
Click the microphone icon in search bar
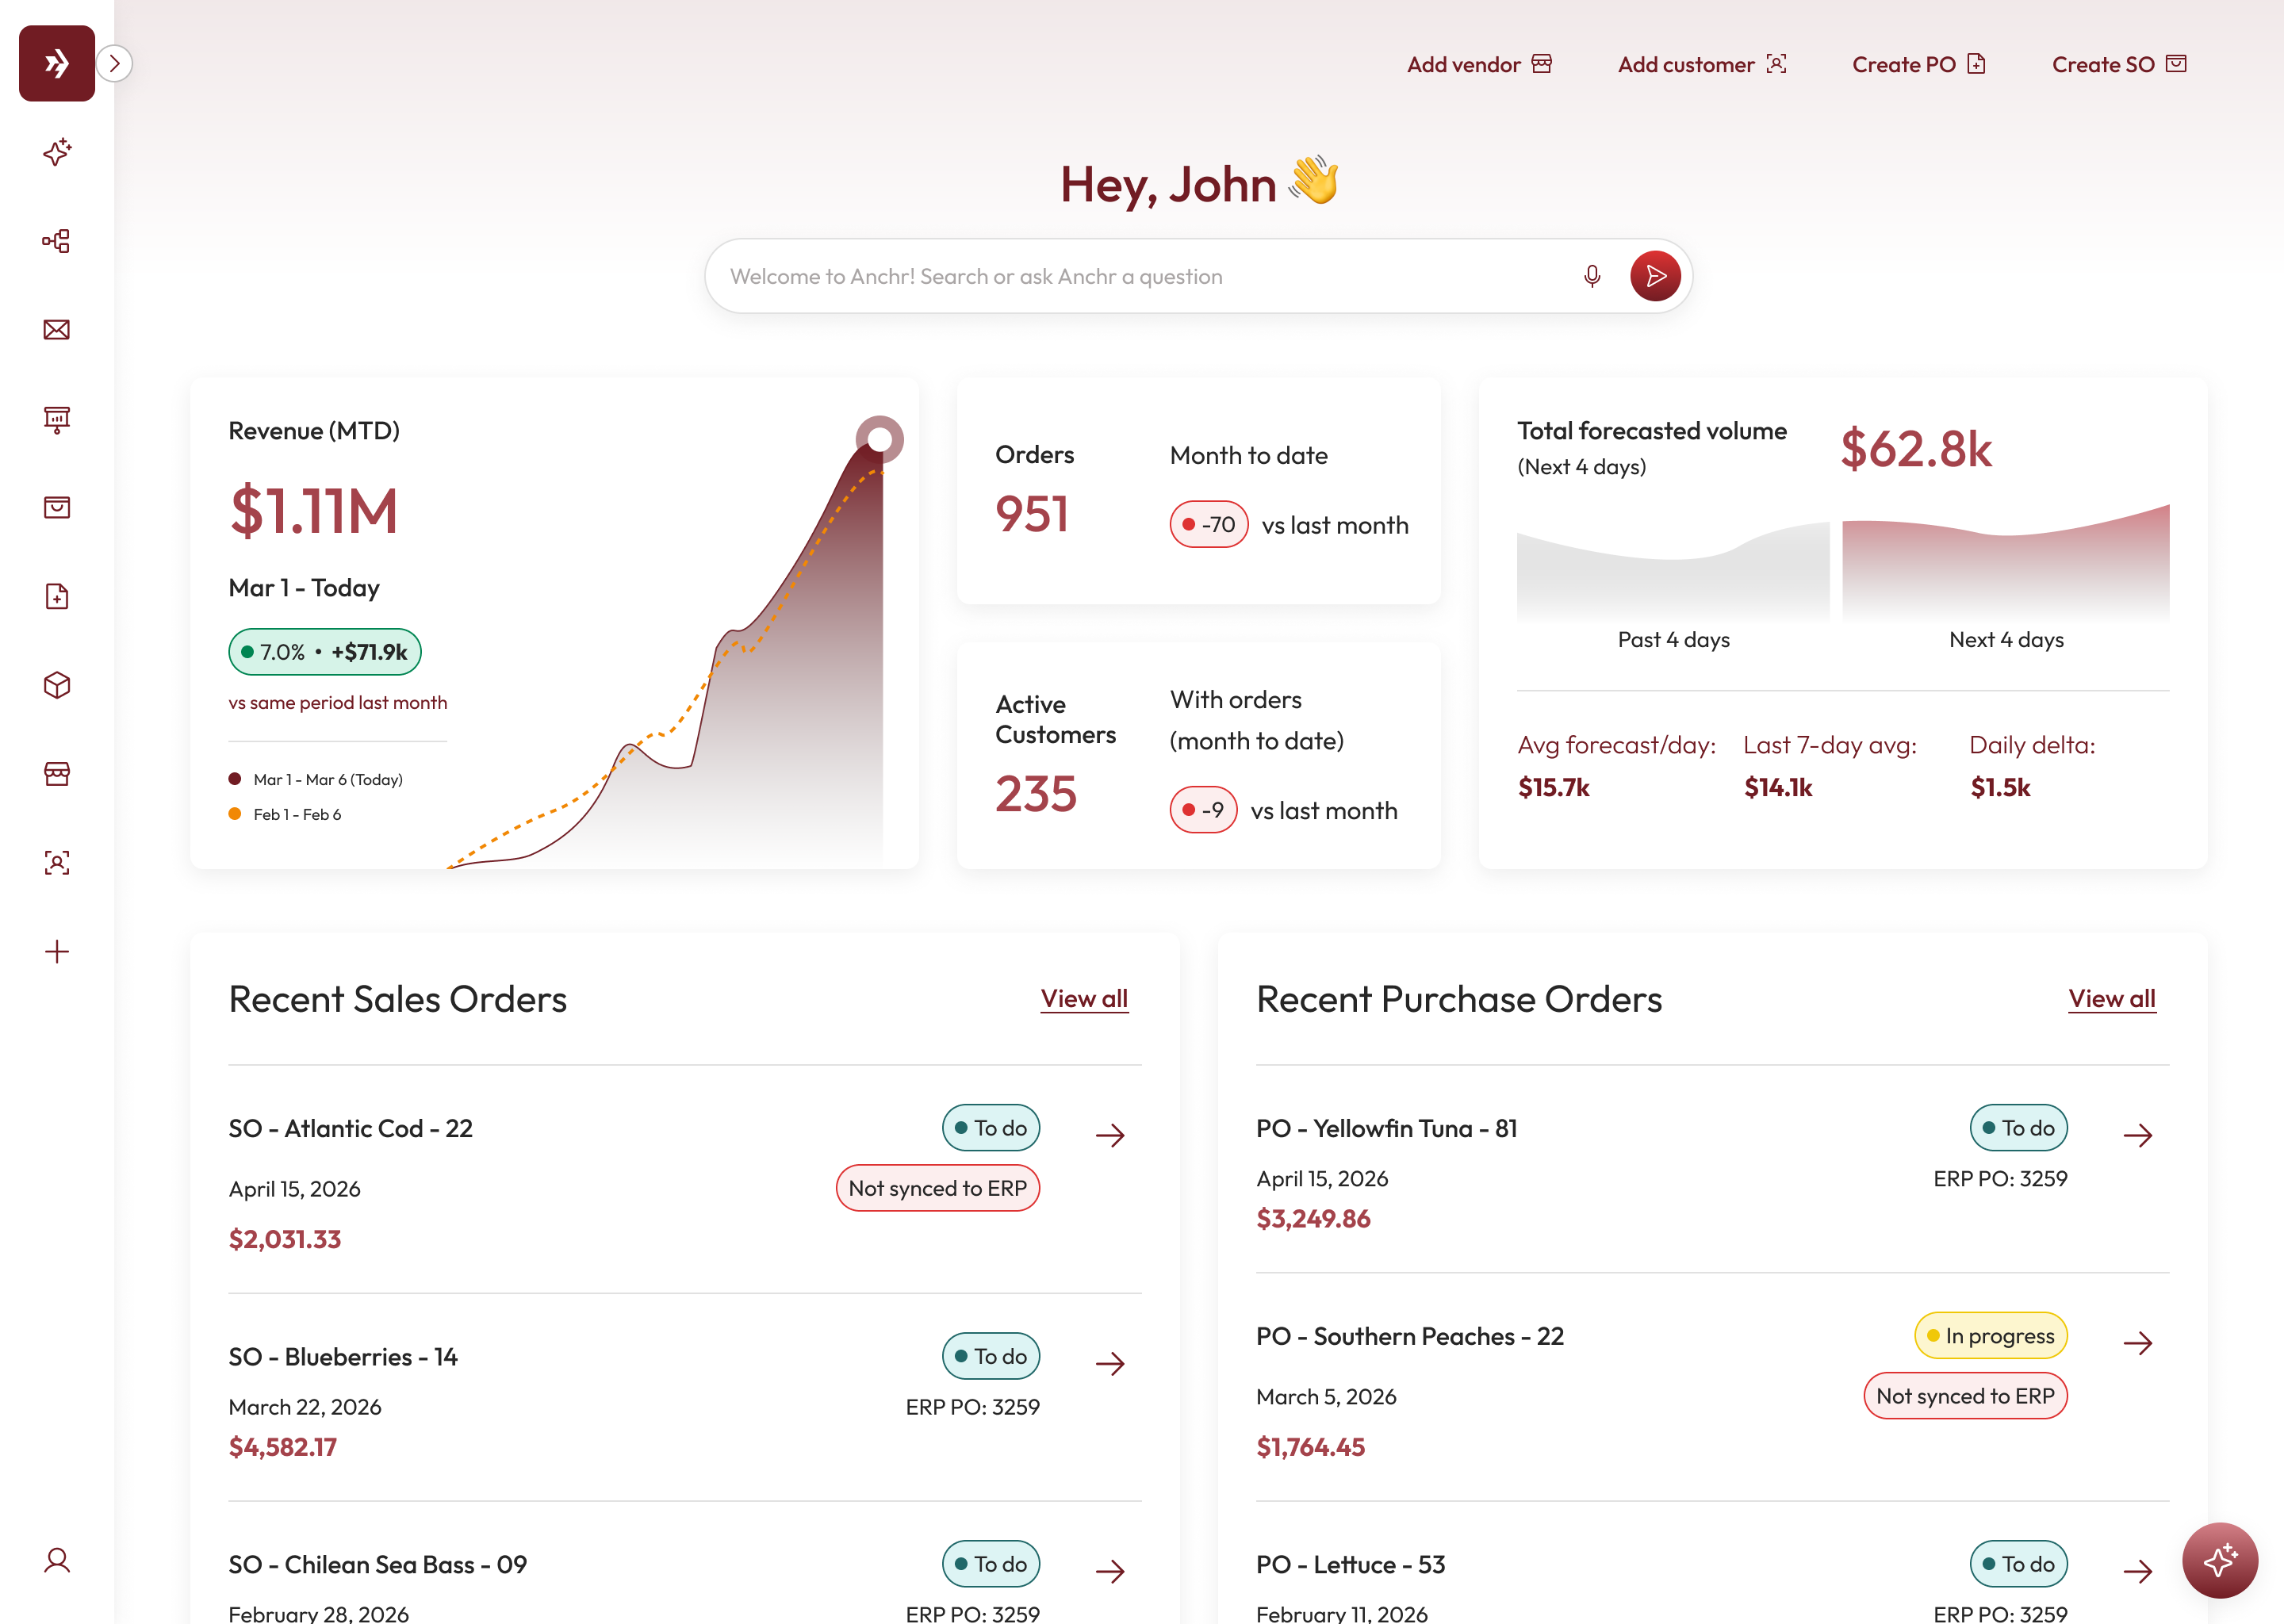coord(1592,276)
